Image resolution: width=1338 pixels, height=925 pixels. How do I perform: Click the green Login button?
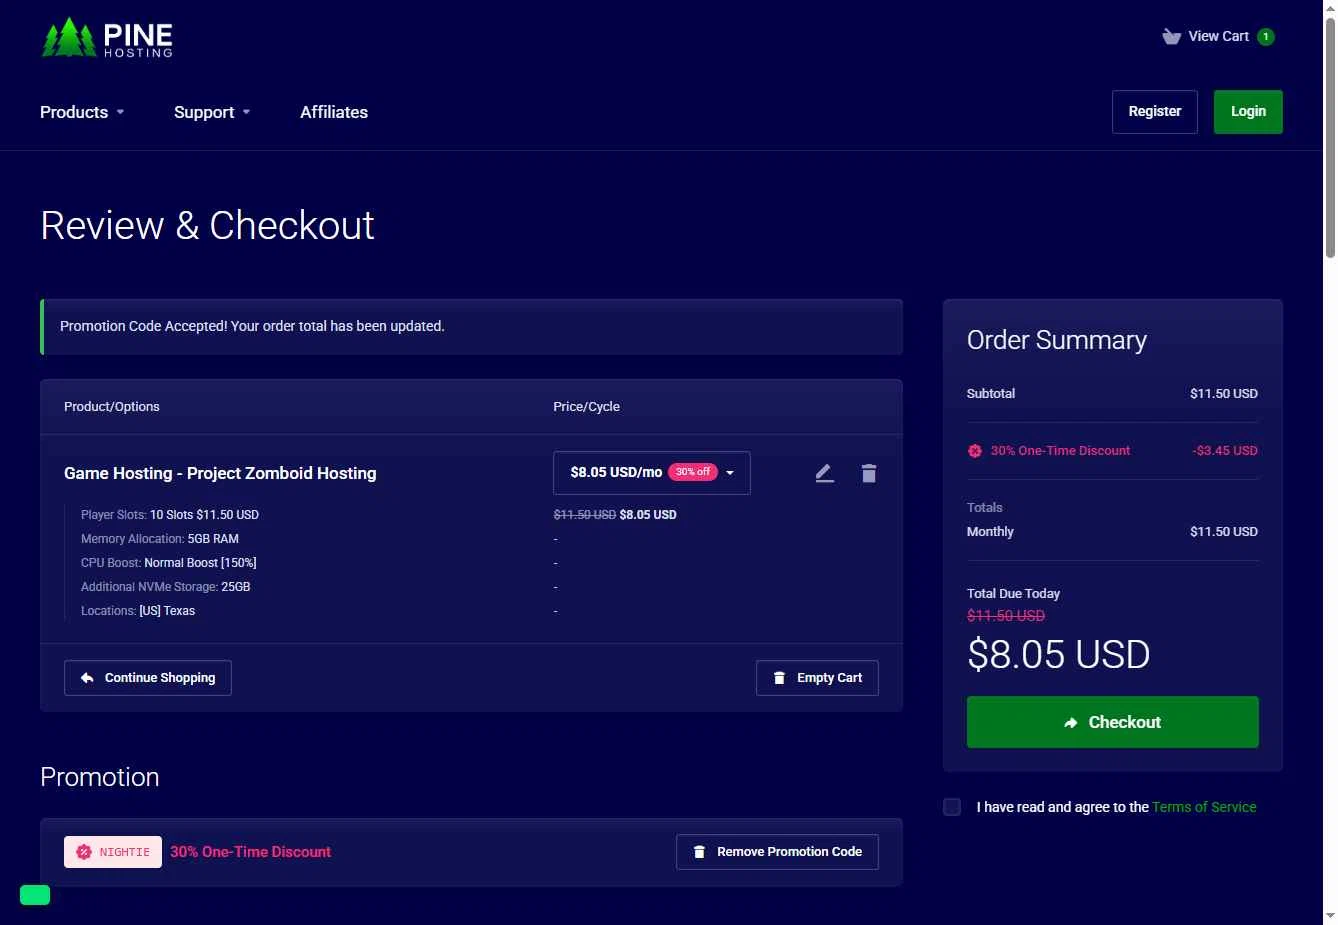(x=1248, y=112)
